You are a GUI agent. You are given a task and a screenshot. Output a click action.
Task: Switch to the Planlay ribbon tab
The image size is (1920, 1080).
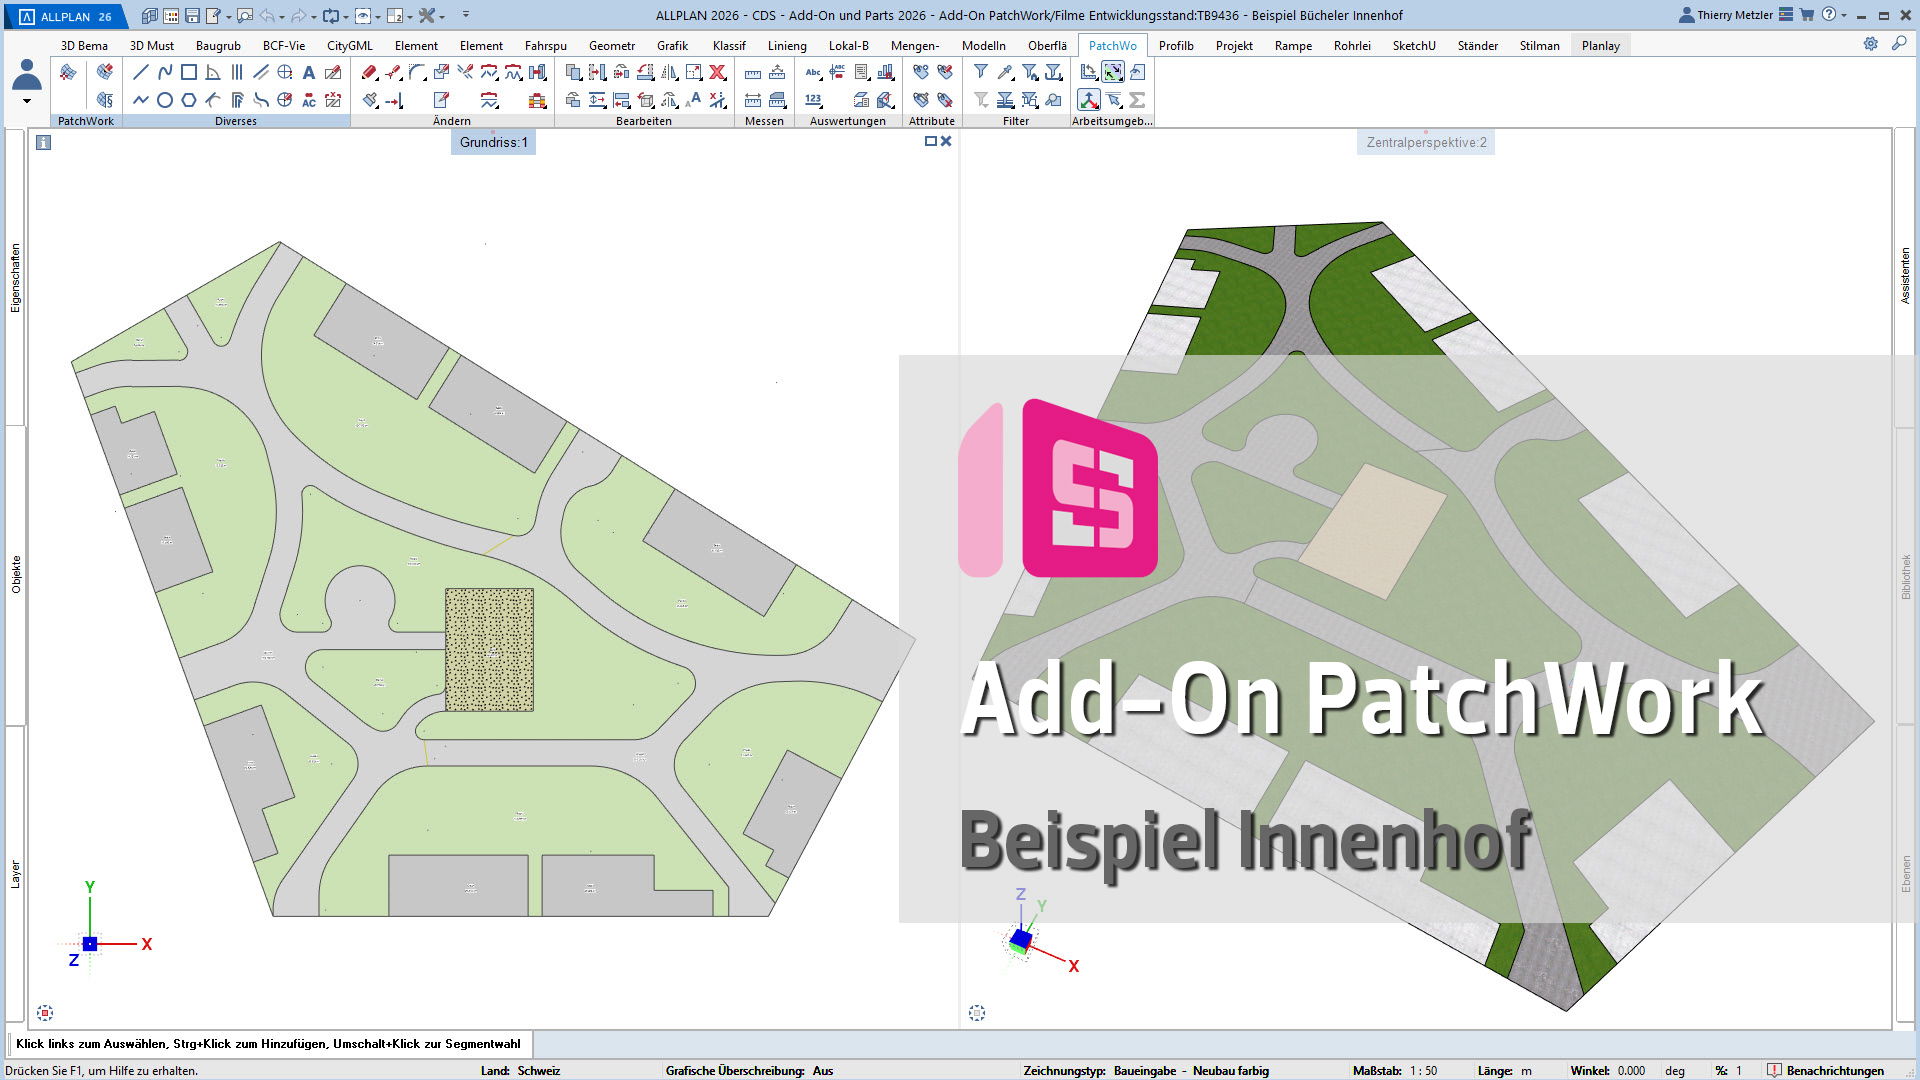[1600, 45]
